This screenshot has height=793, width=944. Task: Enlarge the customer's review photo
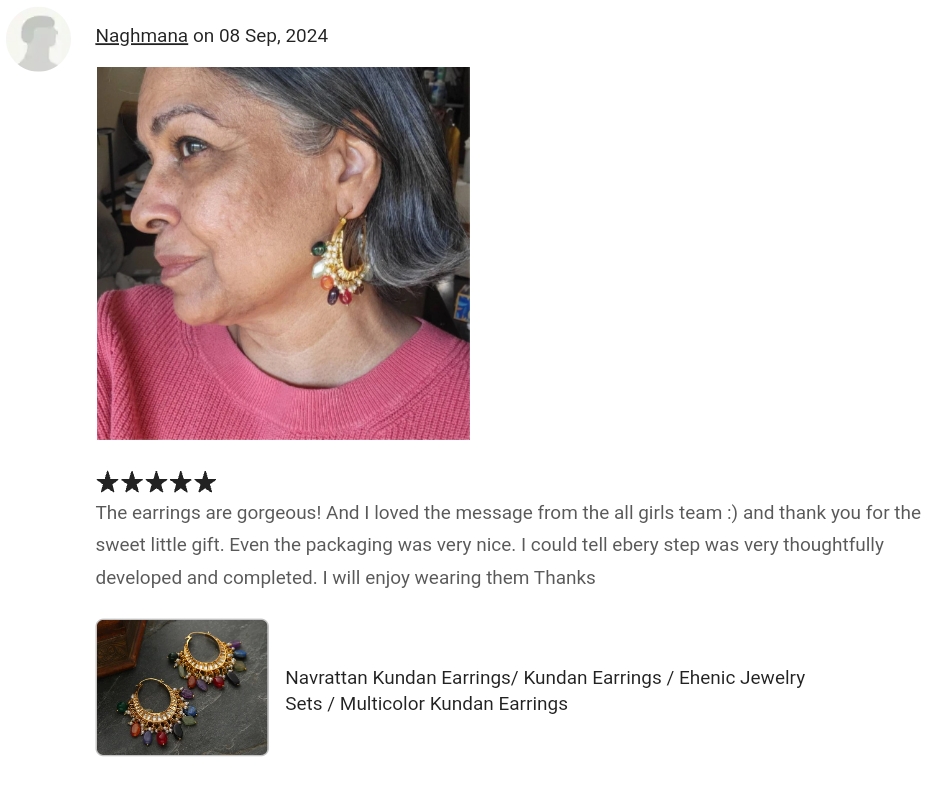[x=283, y=253]
